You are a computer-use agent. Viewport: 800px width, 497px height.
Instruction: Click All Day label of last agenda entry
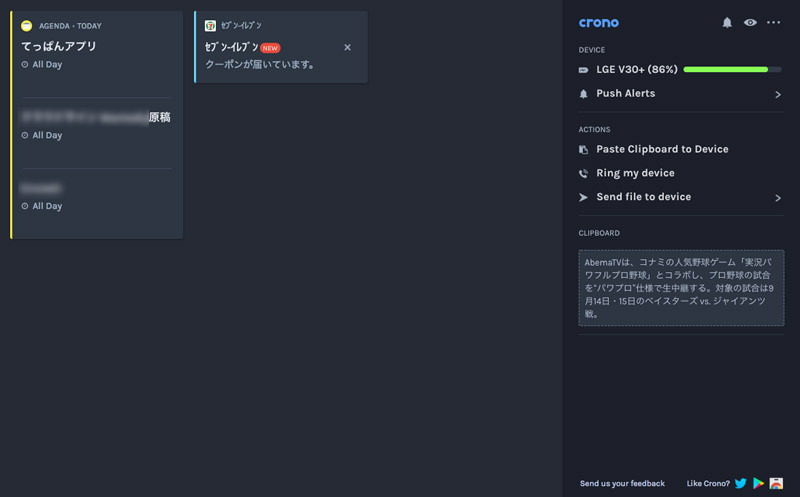(47, 206)
